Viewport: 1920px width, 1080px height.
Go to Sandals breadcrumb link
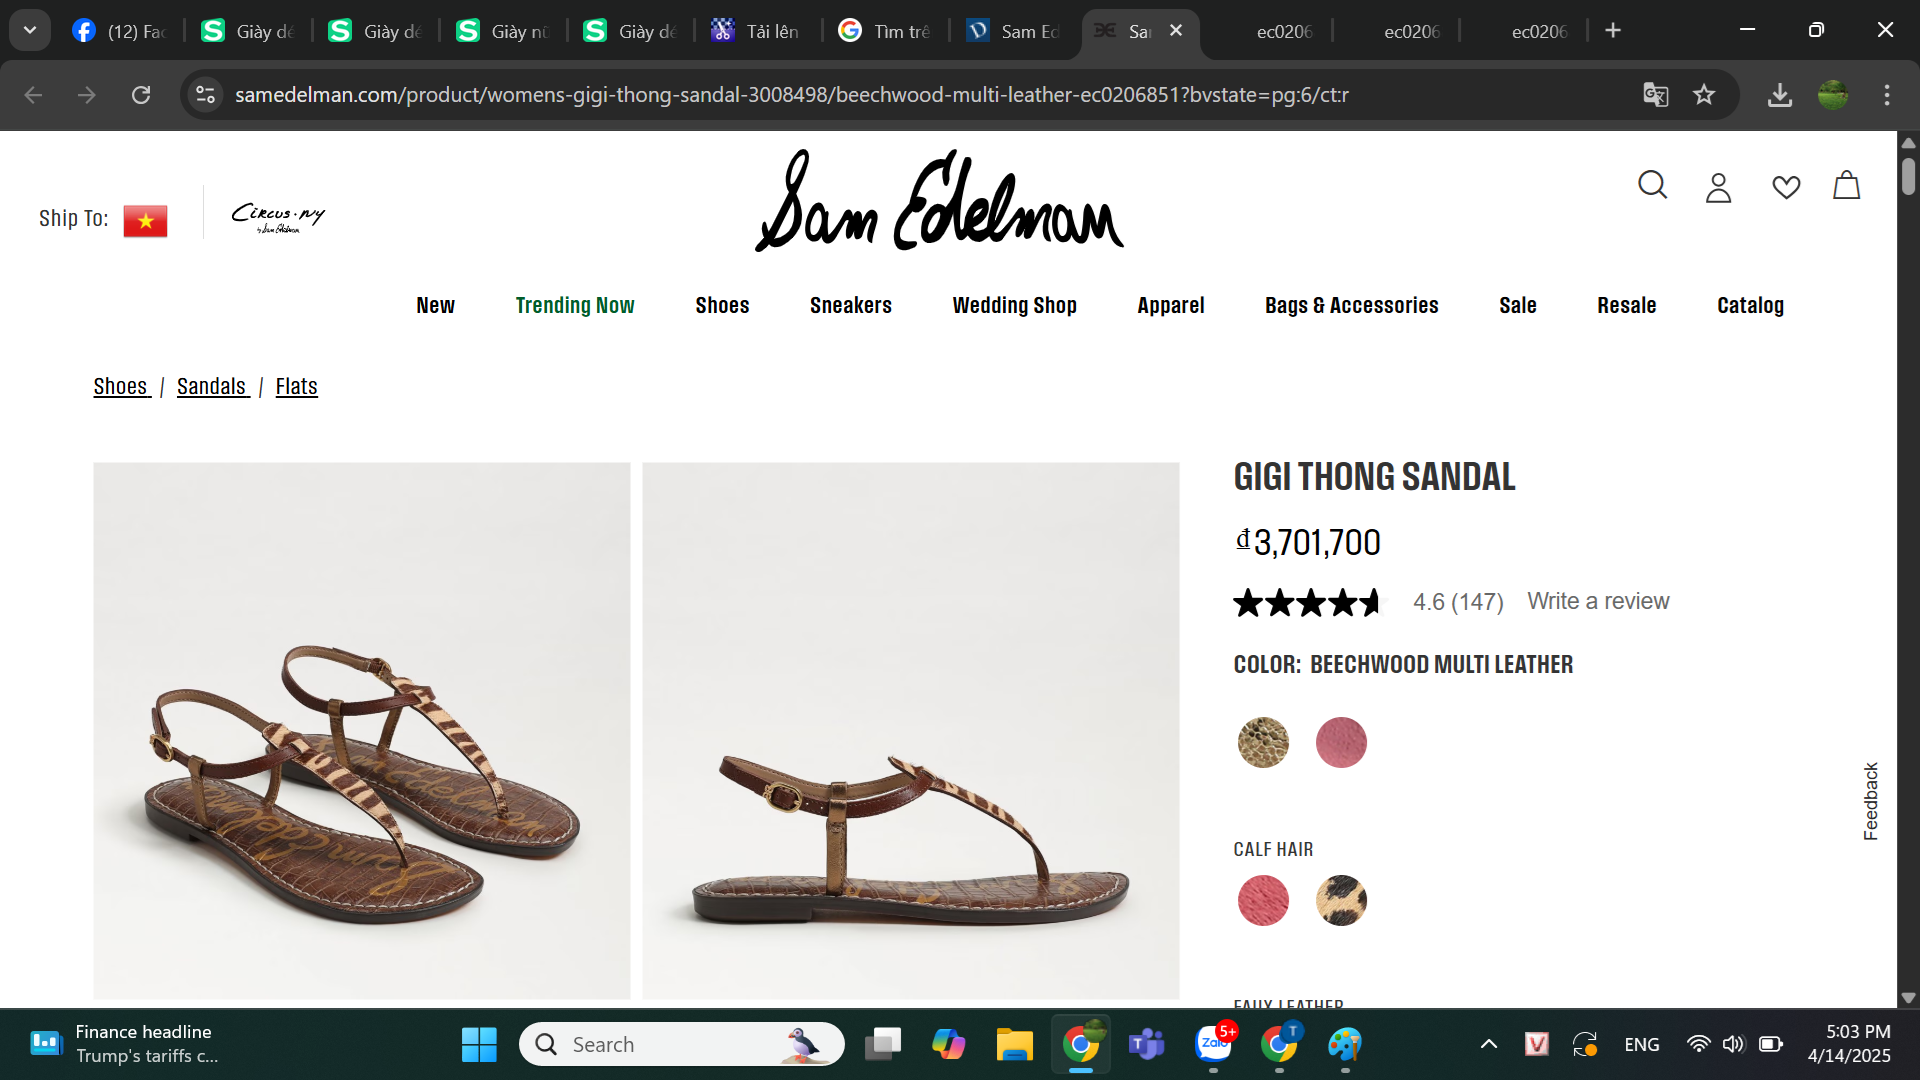coord(212,387)
